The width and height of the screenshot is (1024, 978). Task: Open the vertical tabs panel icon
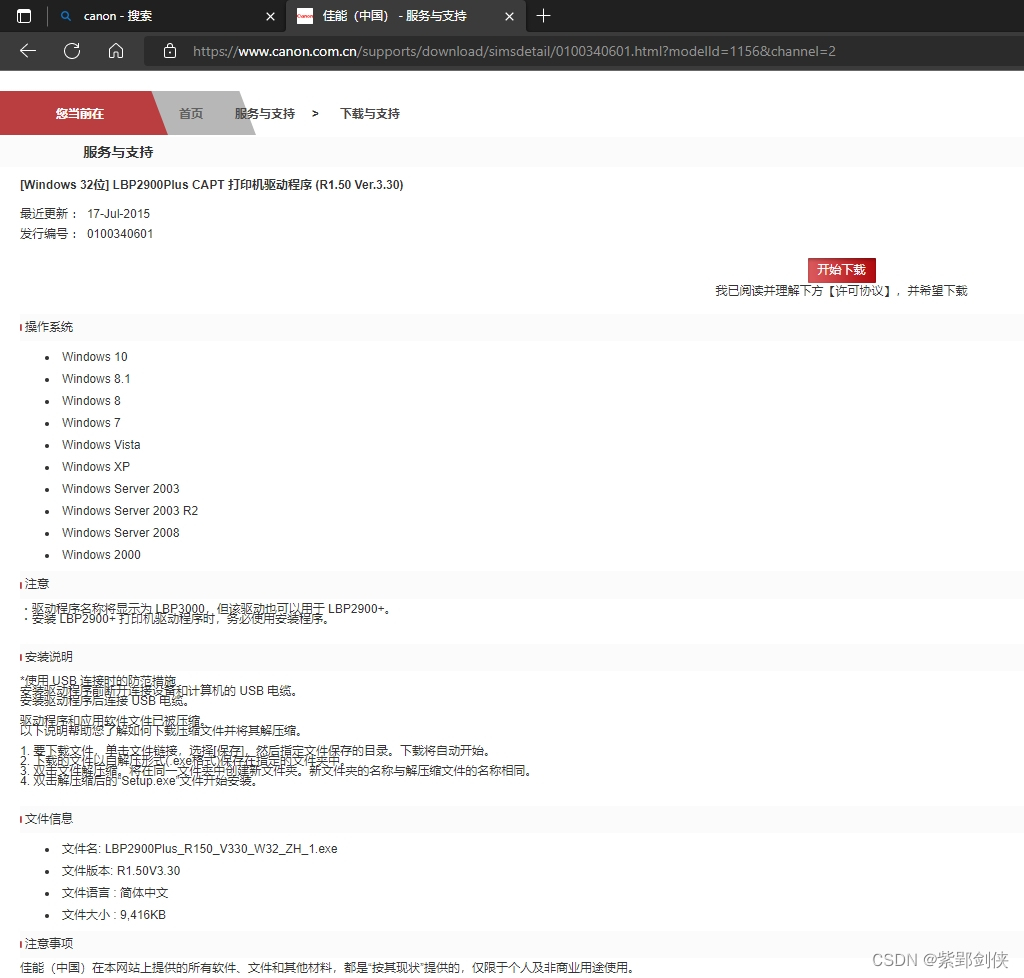(x=22, y=16)
